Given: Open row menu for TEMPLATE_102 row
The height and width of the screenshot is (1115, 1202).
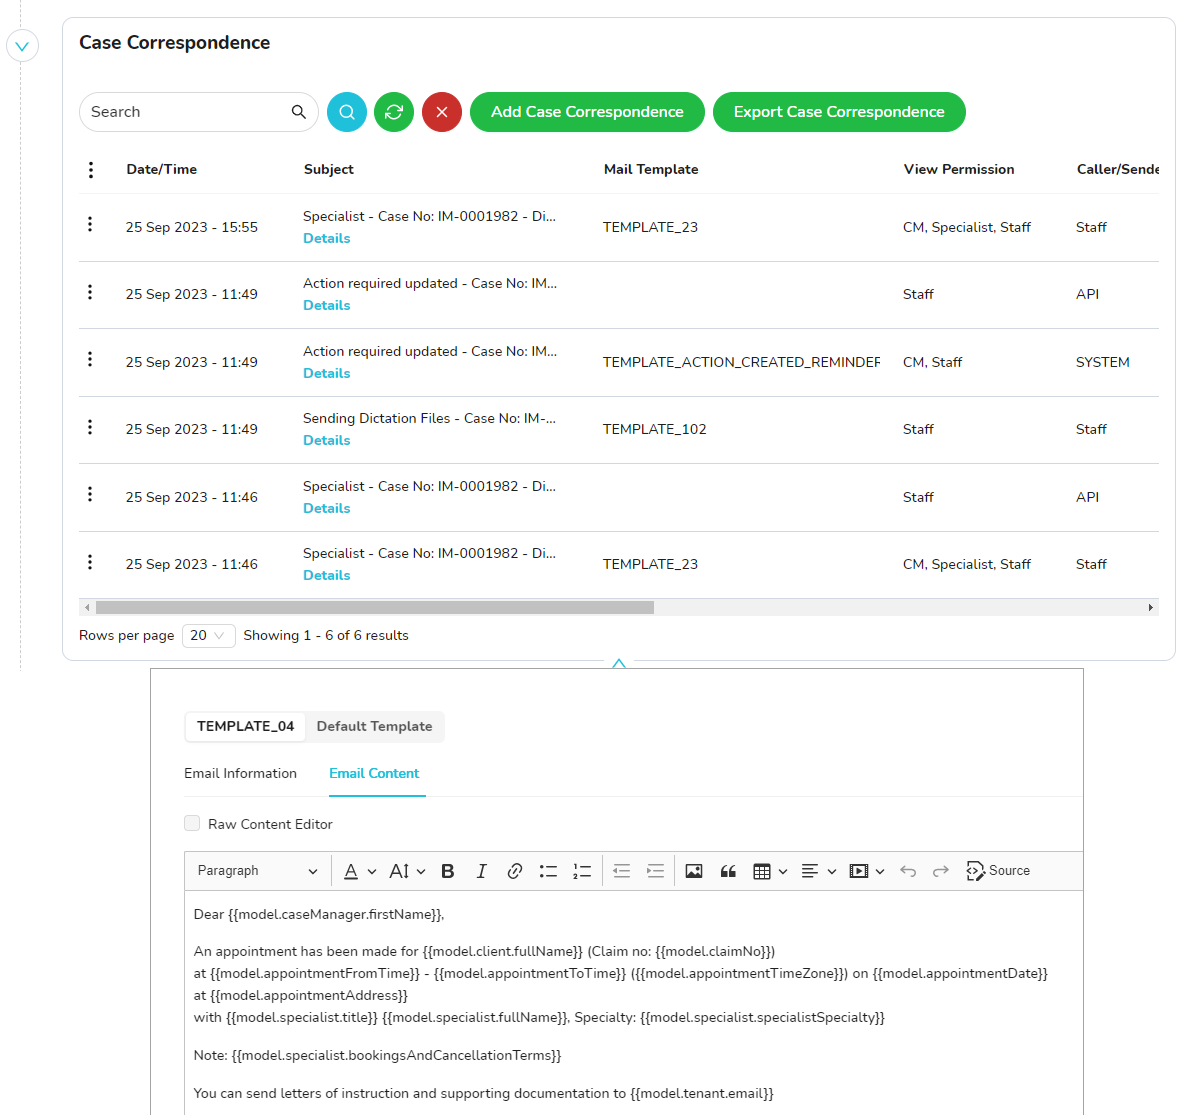Looking at the screenshot, I should (90, 427).
